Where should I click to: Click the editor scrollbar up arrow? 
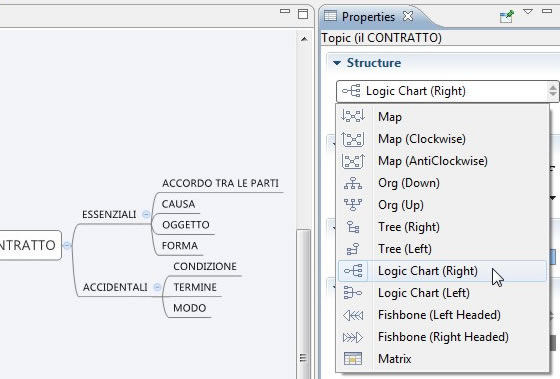pos(304,39)
